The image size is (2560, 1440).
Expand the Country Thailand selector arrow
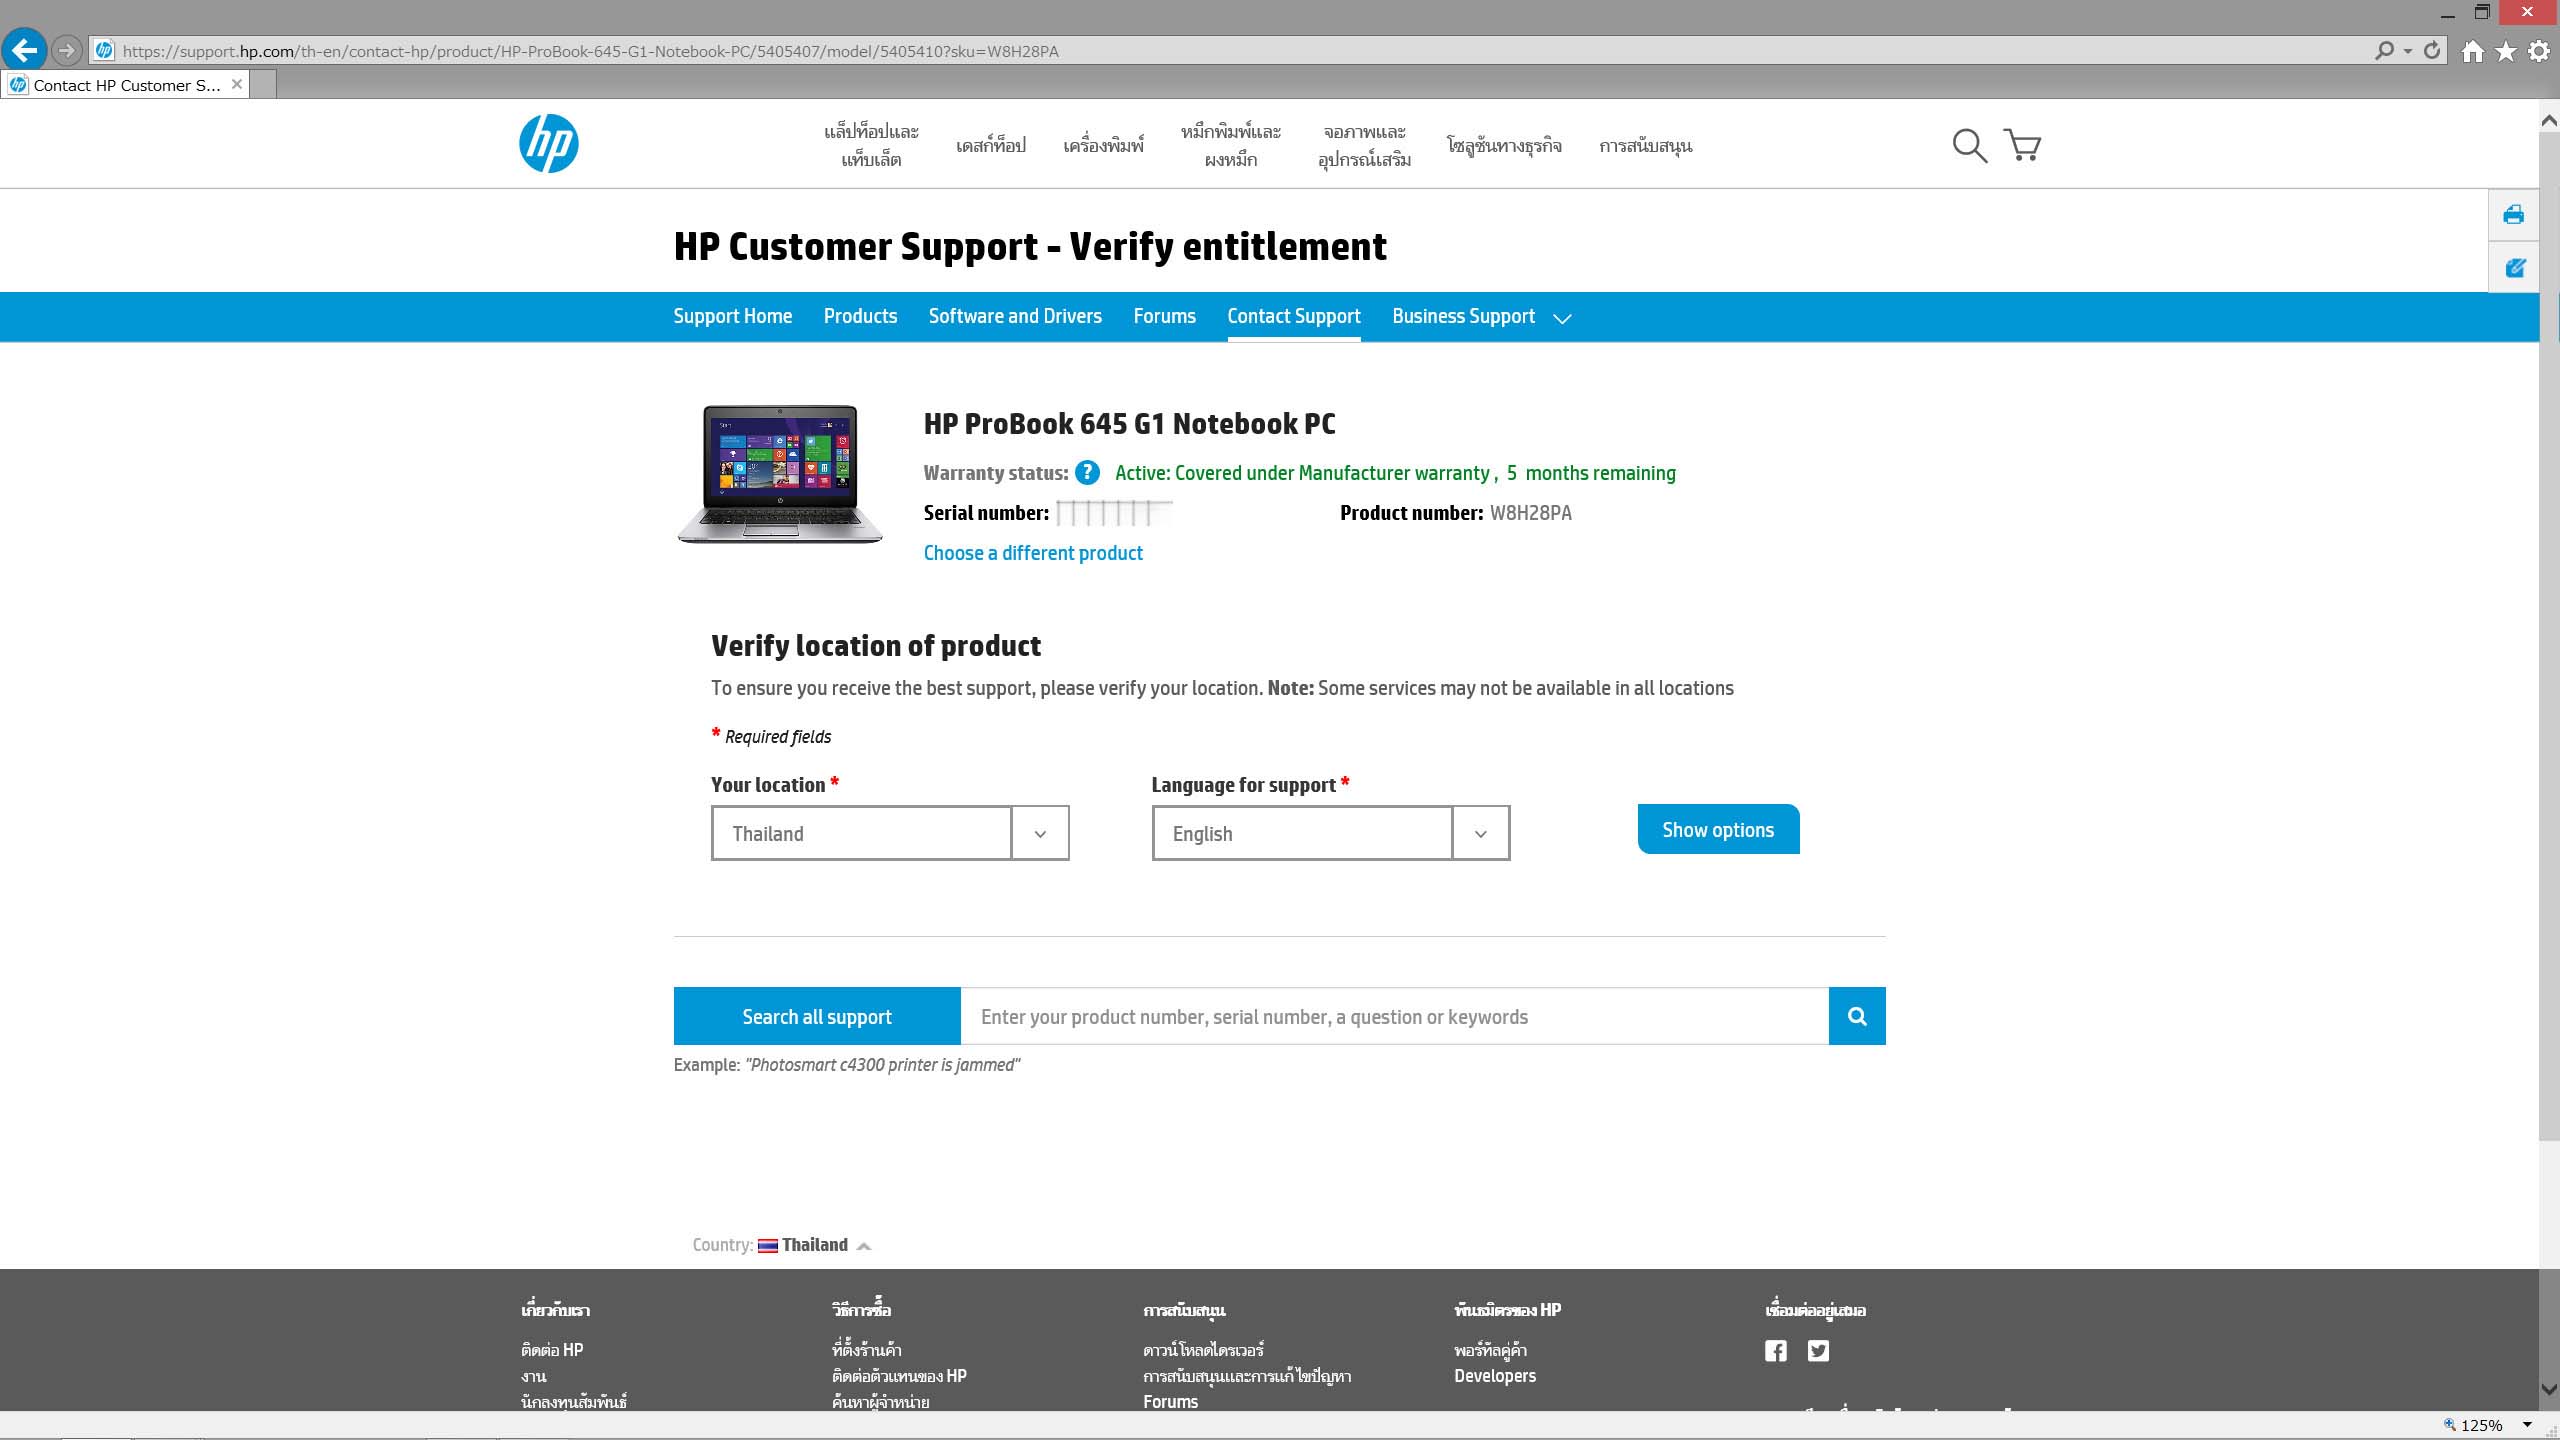[864, 1246]
